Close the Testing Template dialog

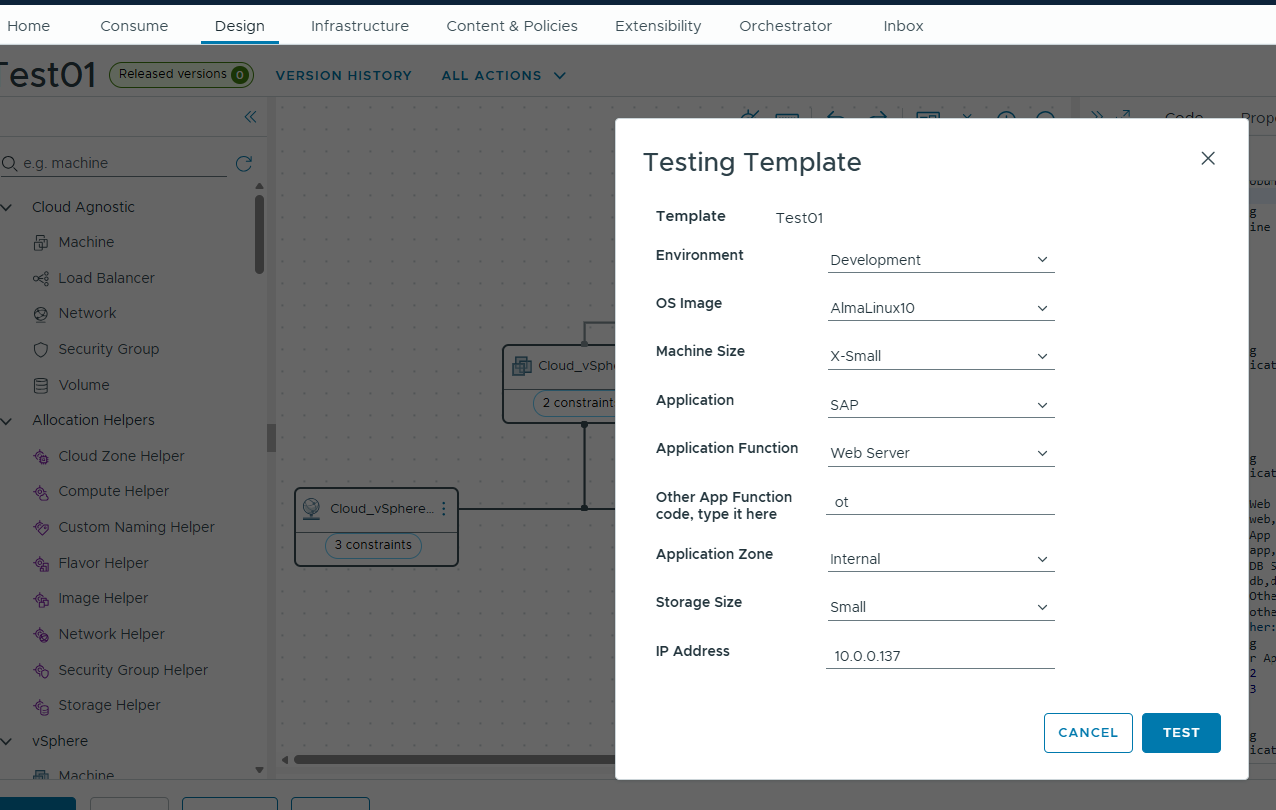(1208, 158)
